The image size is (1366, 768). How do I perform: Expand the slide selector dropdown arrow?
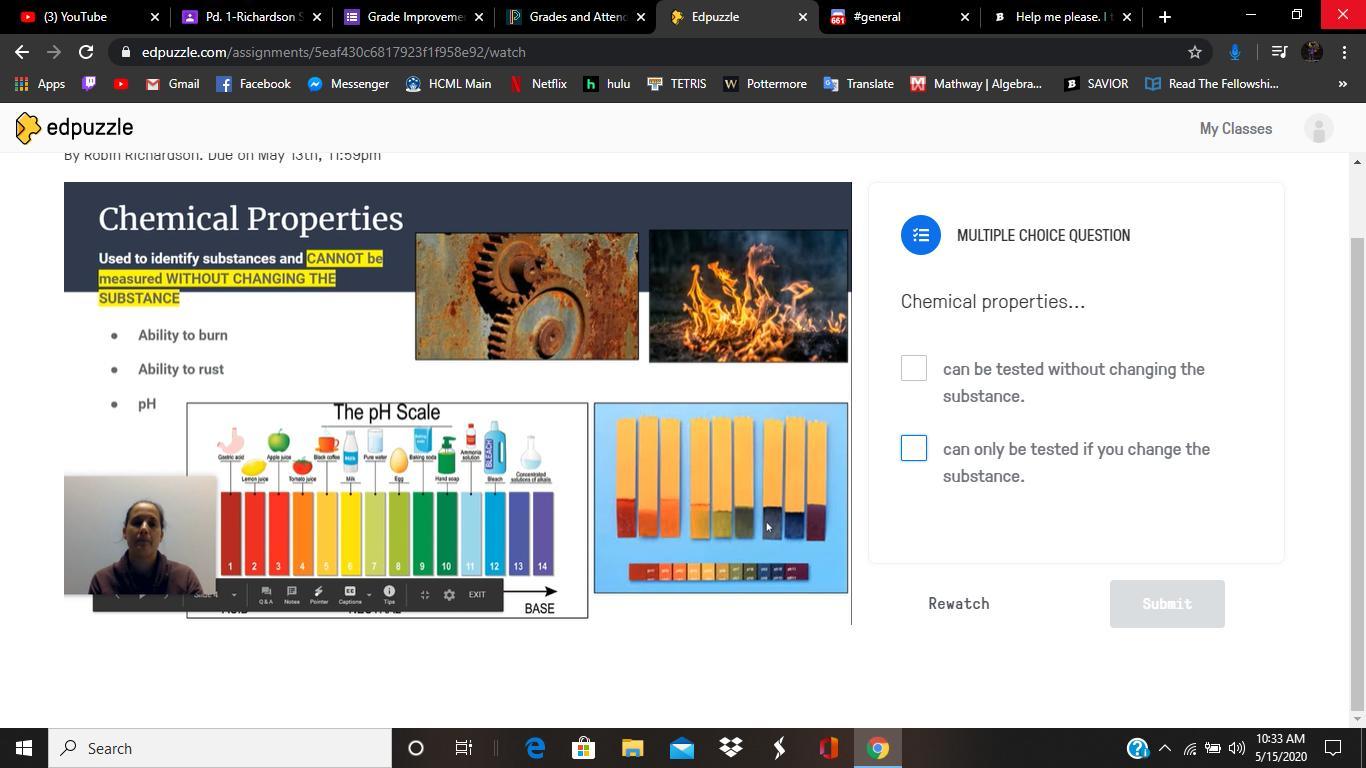234,595
